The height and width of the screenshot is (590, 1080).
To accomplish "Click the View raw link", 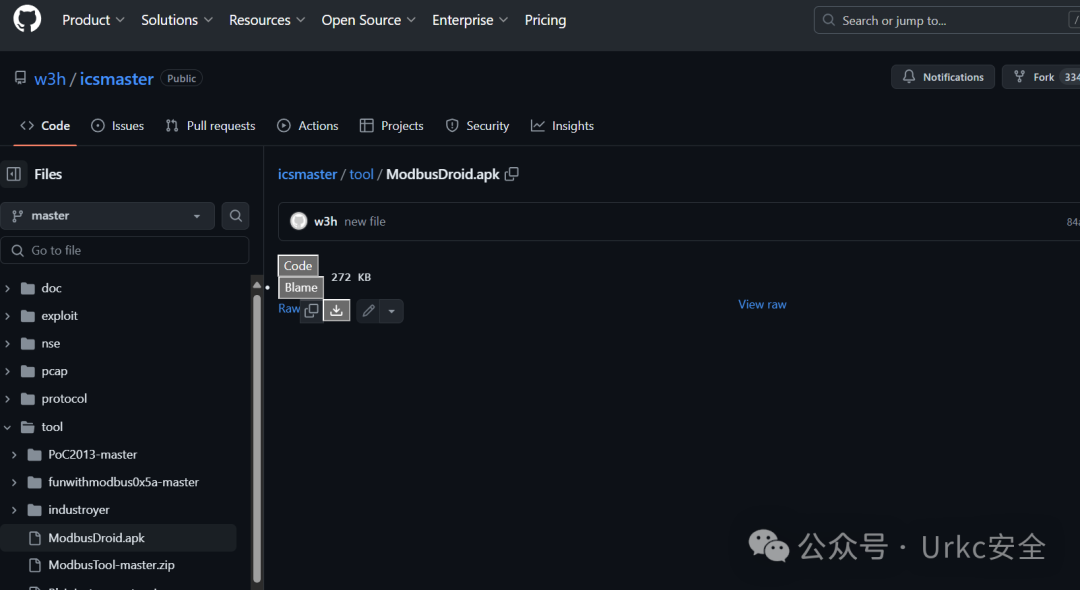I will pyautogui.click(x=762, y=304).
